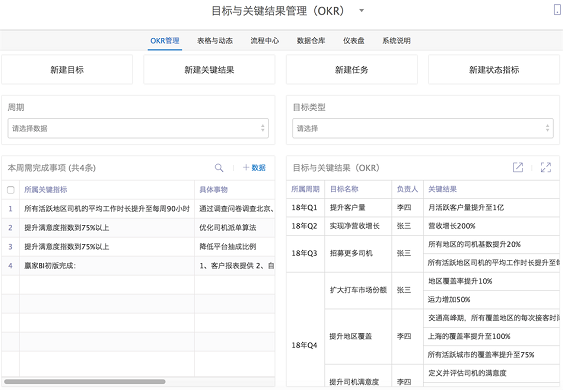The width and height of the screenshot is (563, 390).
Task: Expand the OKR panel to fullscreen
Action: coord(546,167)
